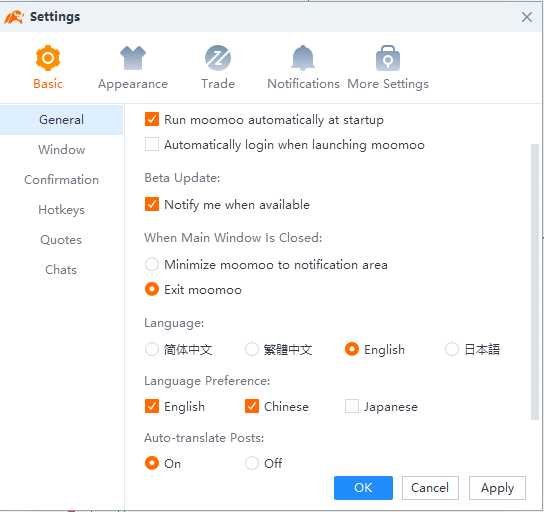Uncheck Run moomoo automatically at startup
544x512 pixels.
pos(152,119)
